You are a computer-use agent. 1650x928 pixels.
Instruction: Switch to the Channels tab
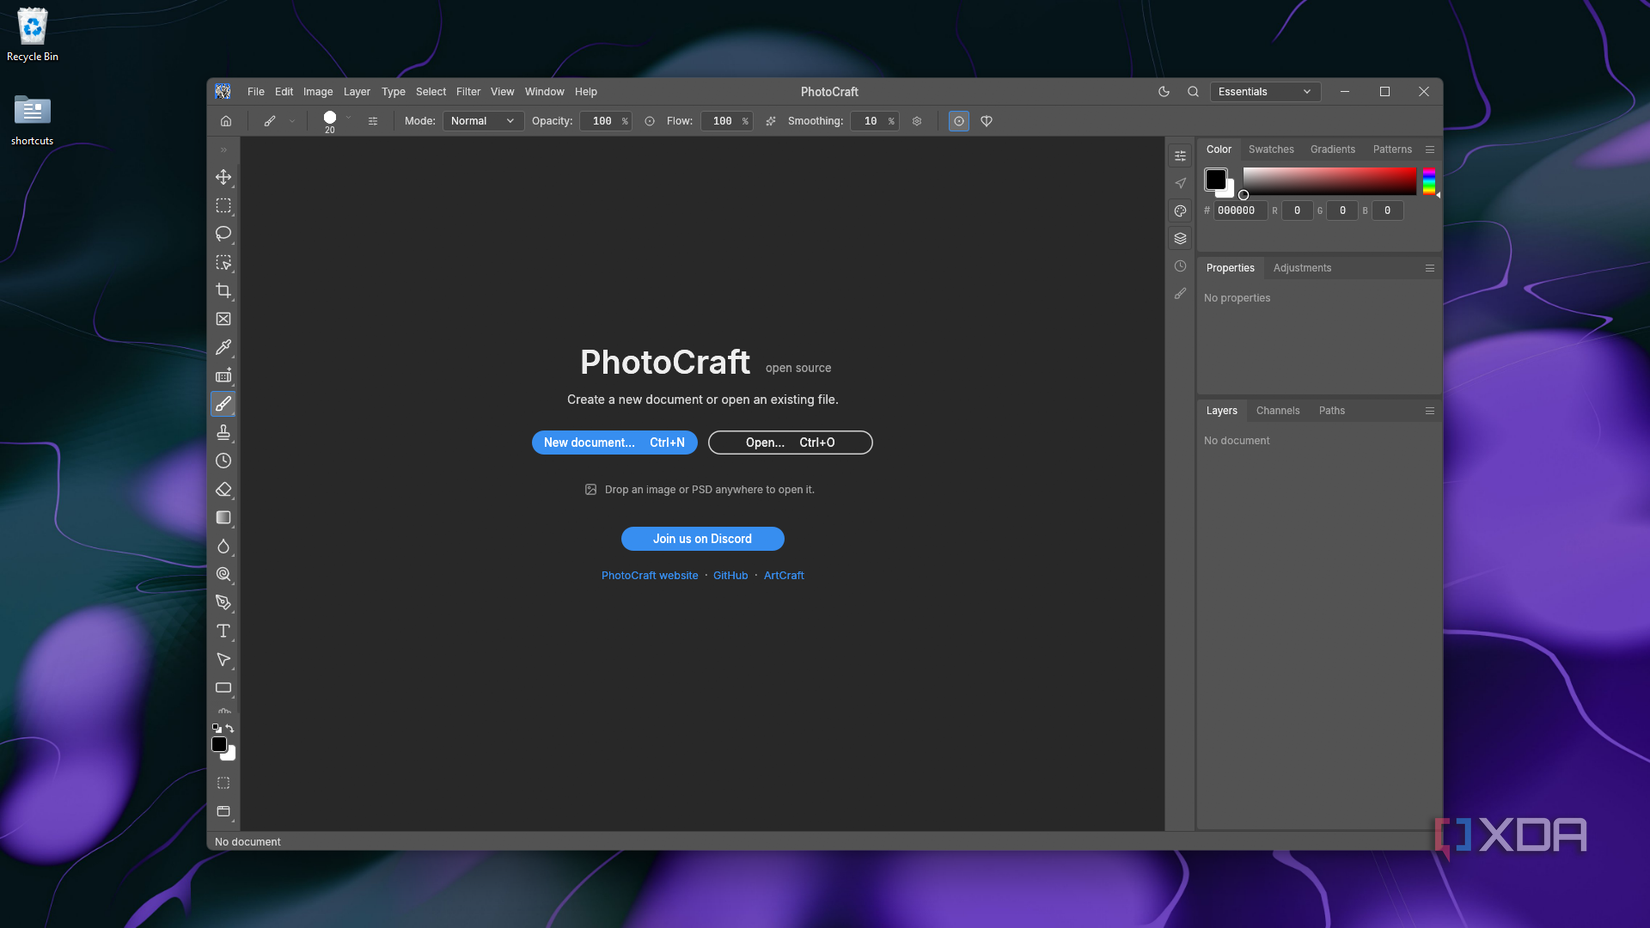click(x=1278, y=410)
